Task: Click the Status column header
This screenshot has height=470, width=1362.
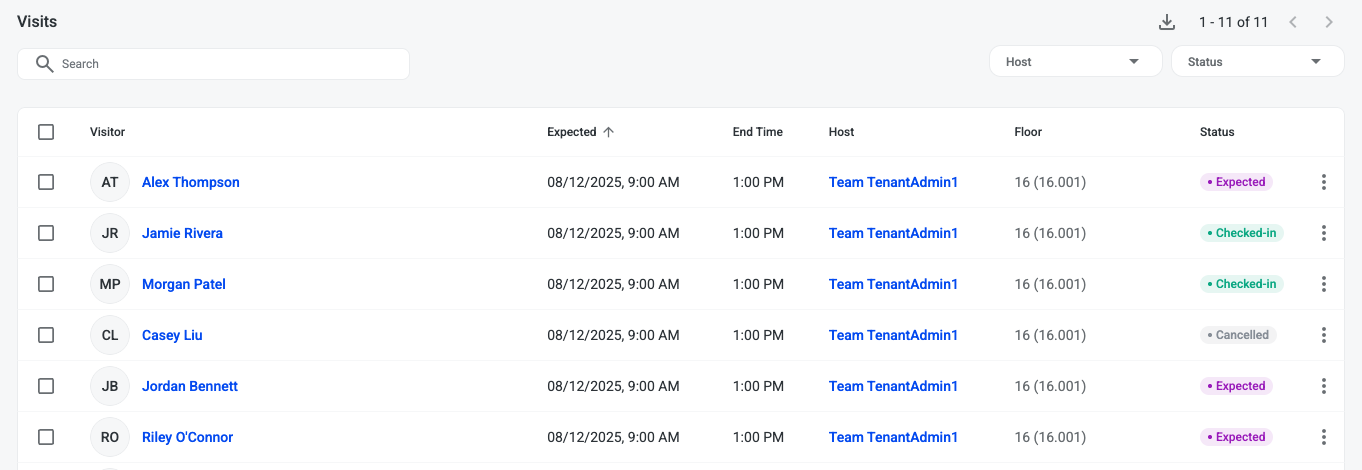Action: point(1217,132)
